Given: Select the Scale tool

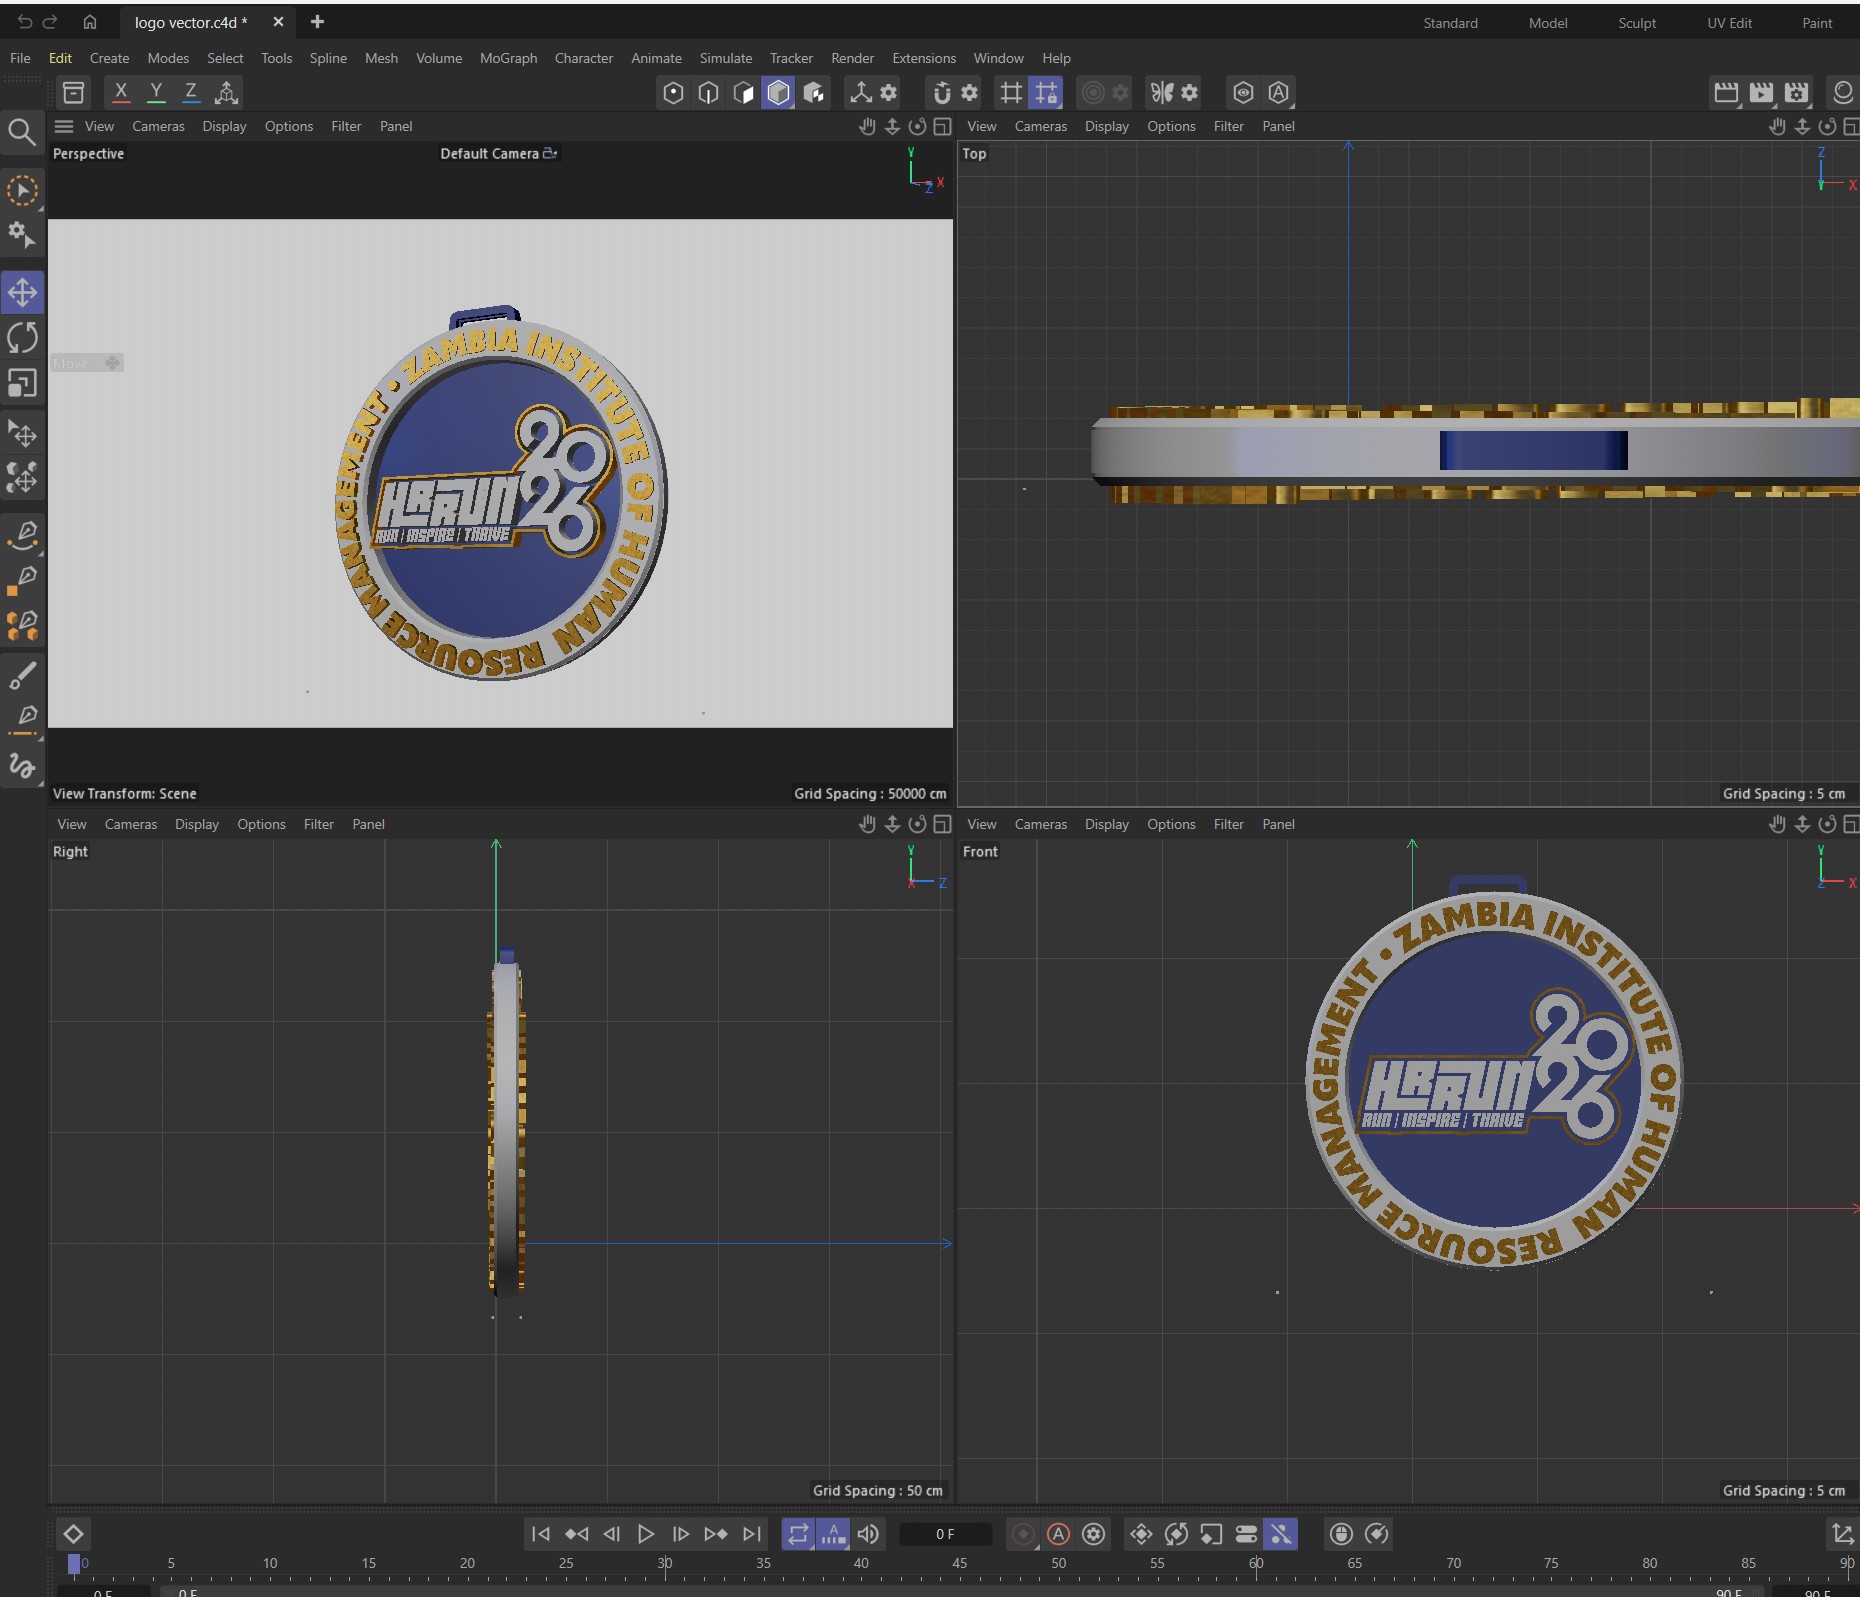Looking at the screenshot, I should 22,383.
